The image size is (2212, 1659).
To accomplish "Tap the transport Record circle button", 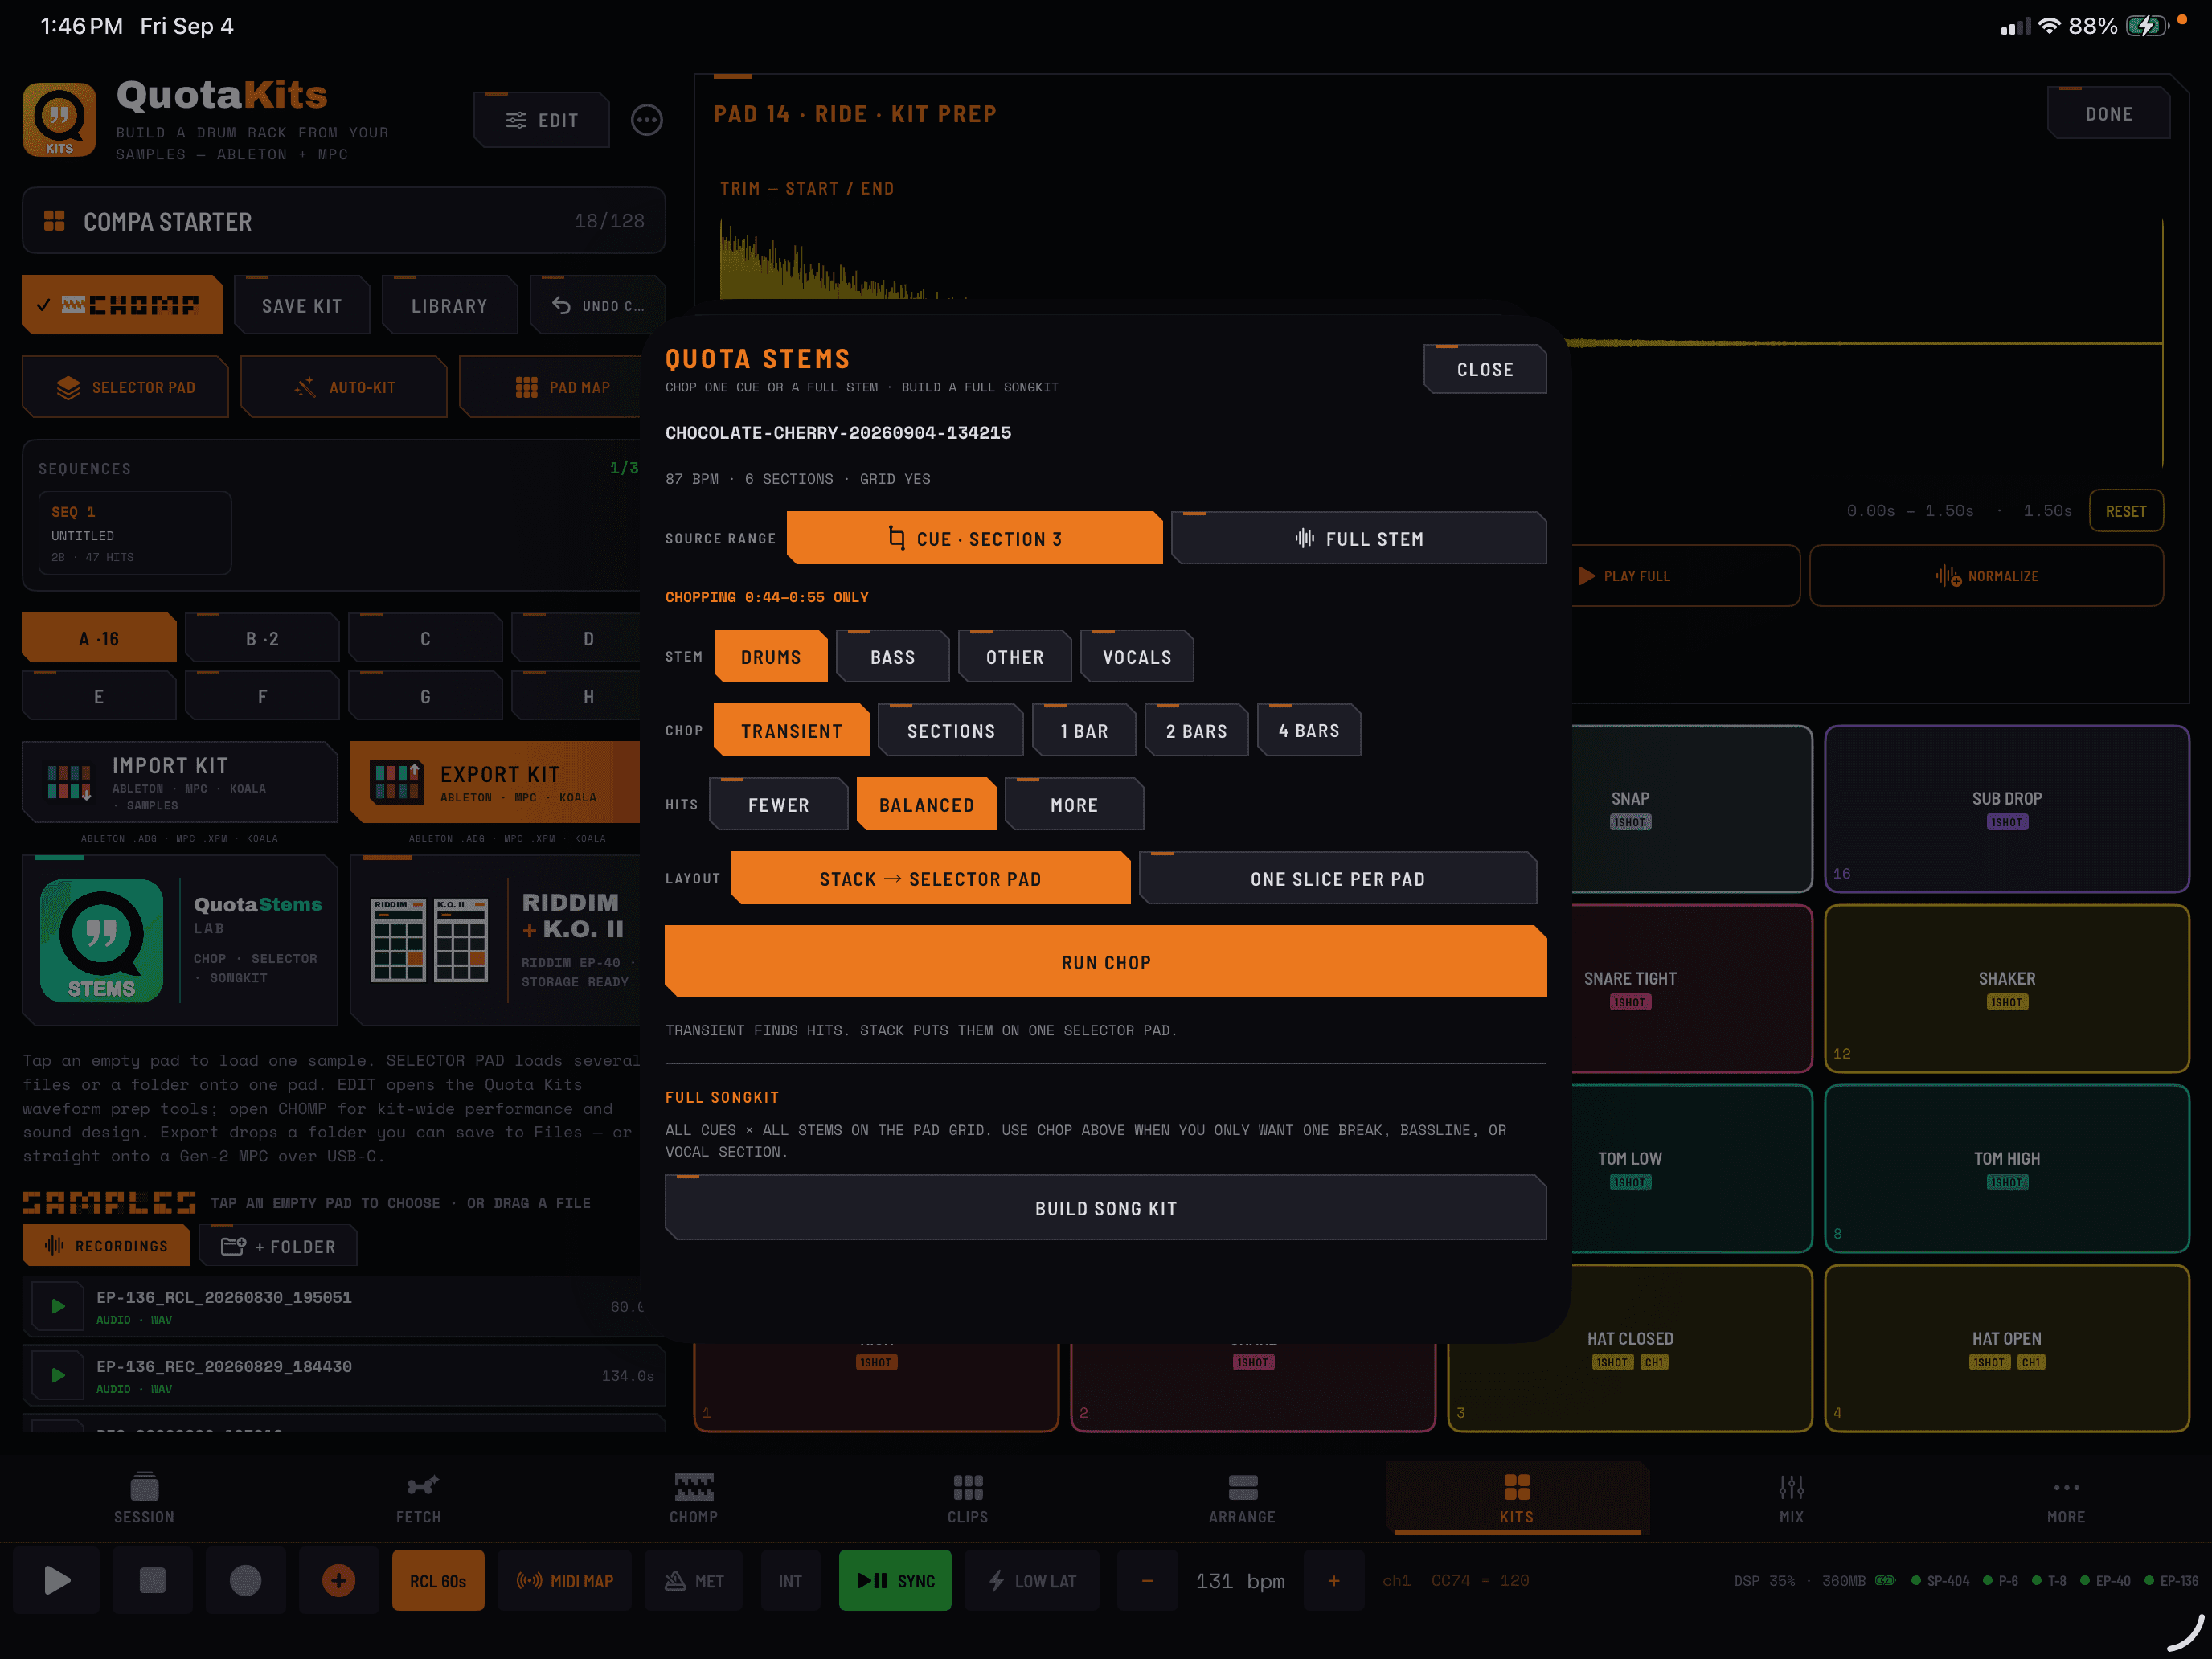I will (245, 1580).
